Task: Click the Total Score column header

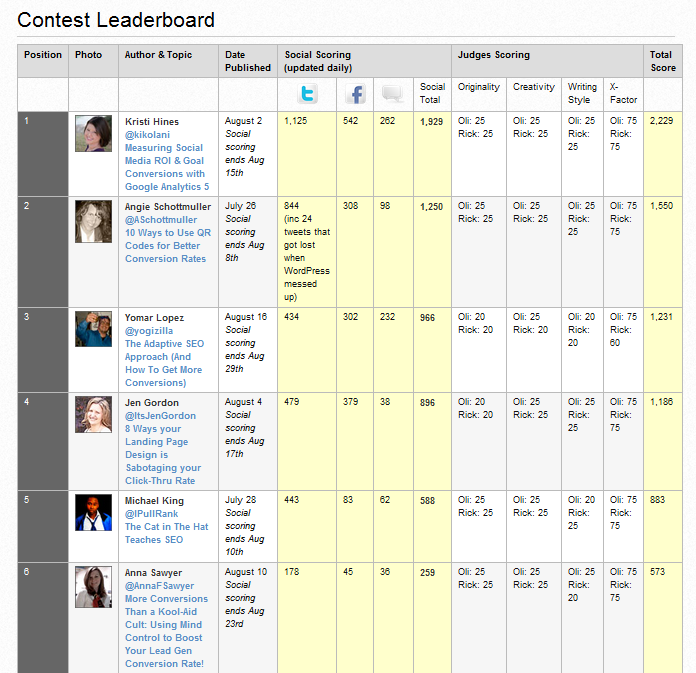Action: 663,61
